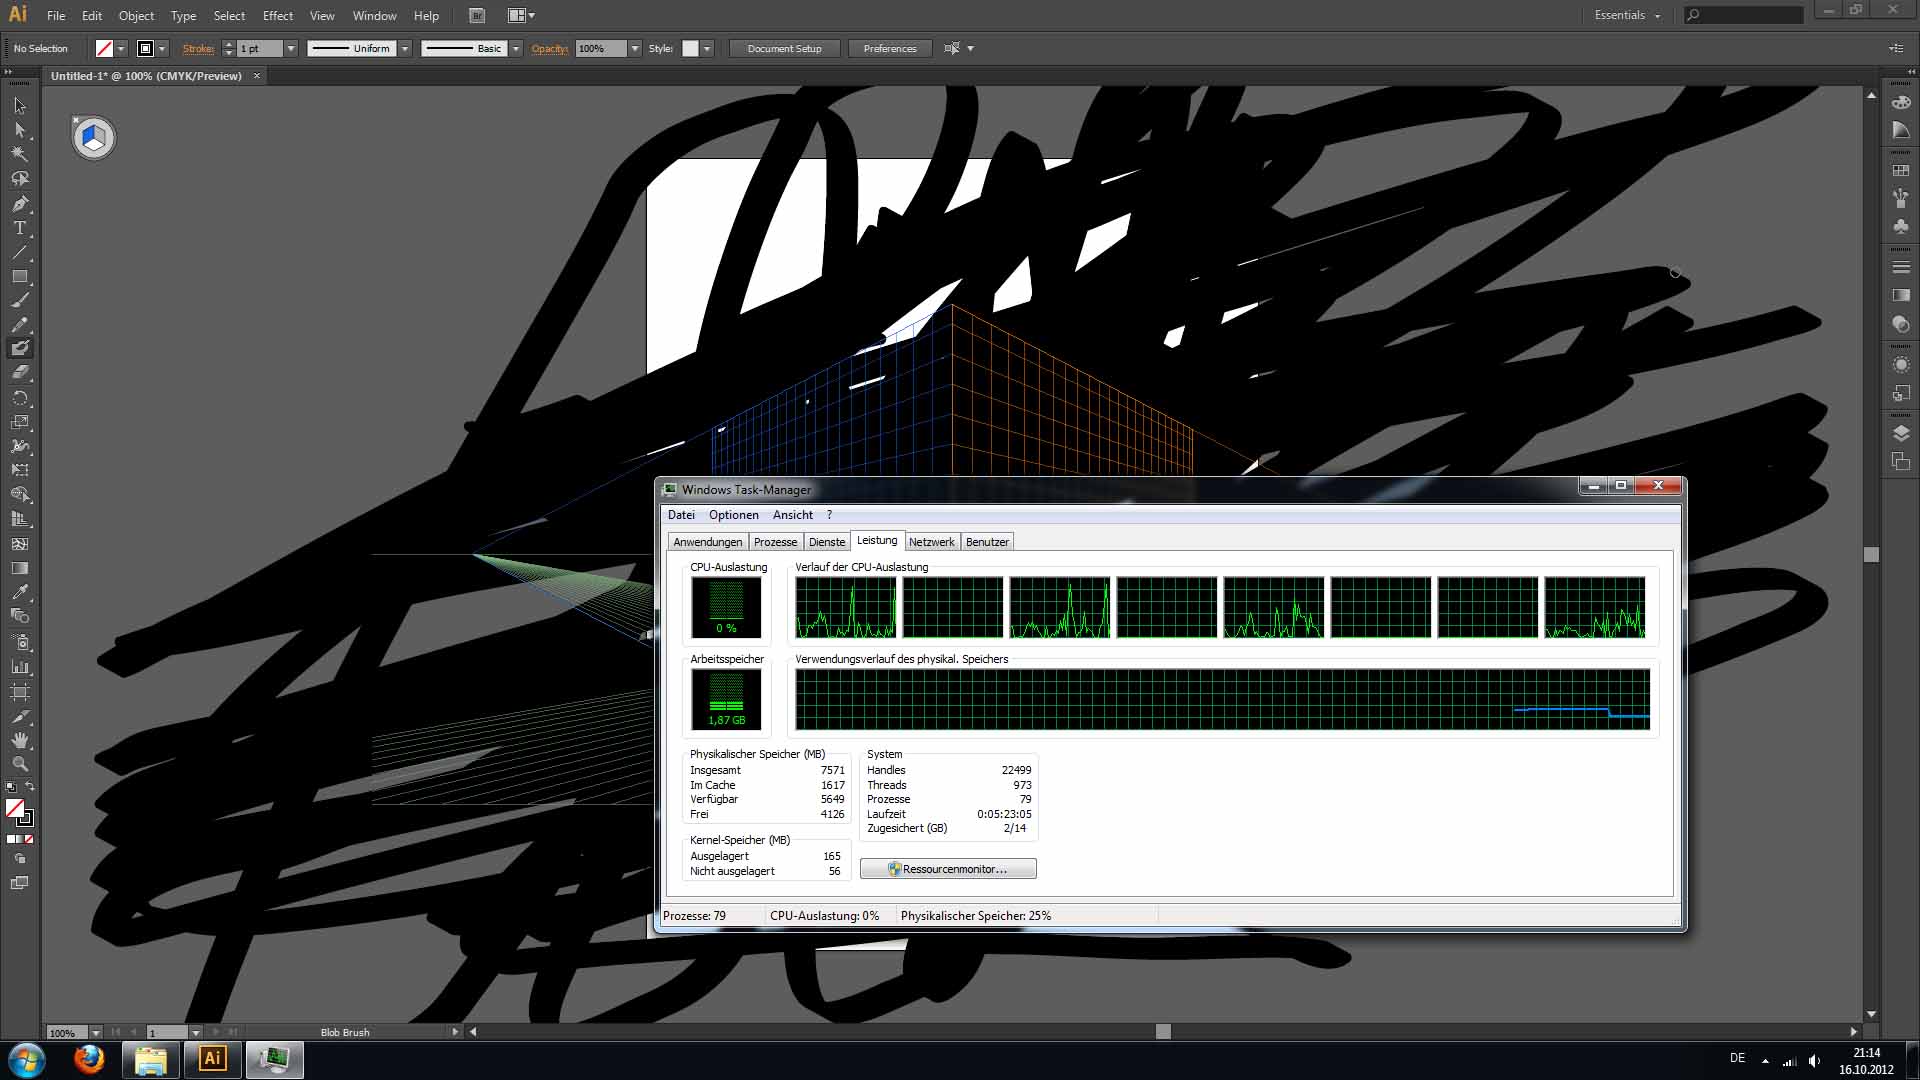
Task: Click the Style swatch in control bar
Action: pos(690,48)
